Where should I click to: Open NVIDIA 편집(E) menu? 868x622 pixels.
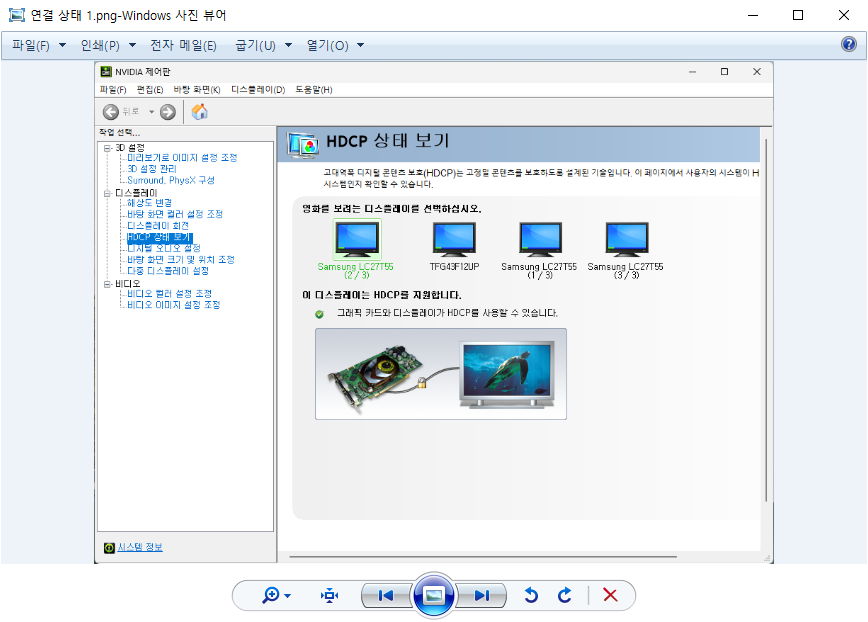pos(150,90)
